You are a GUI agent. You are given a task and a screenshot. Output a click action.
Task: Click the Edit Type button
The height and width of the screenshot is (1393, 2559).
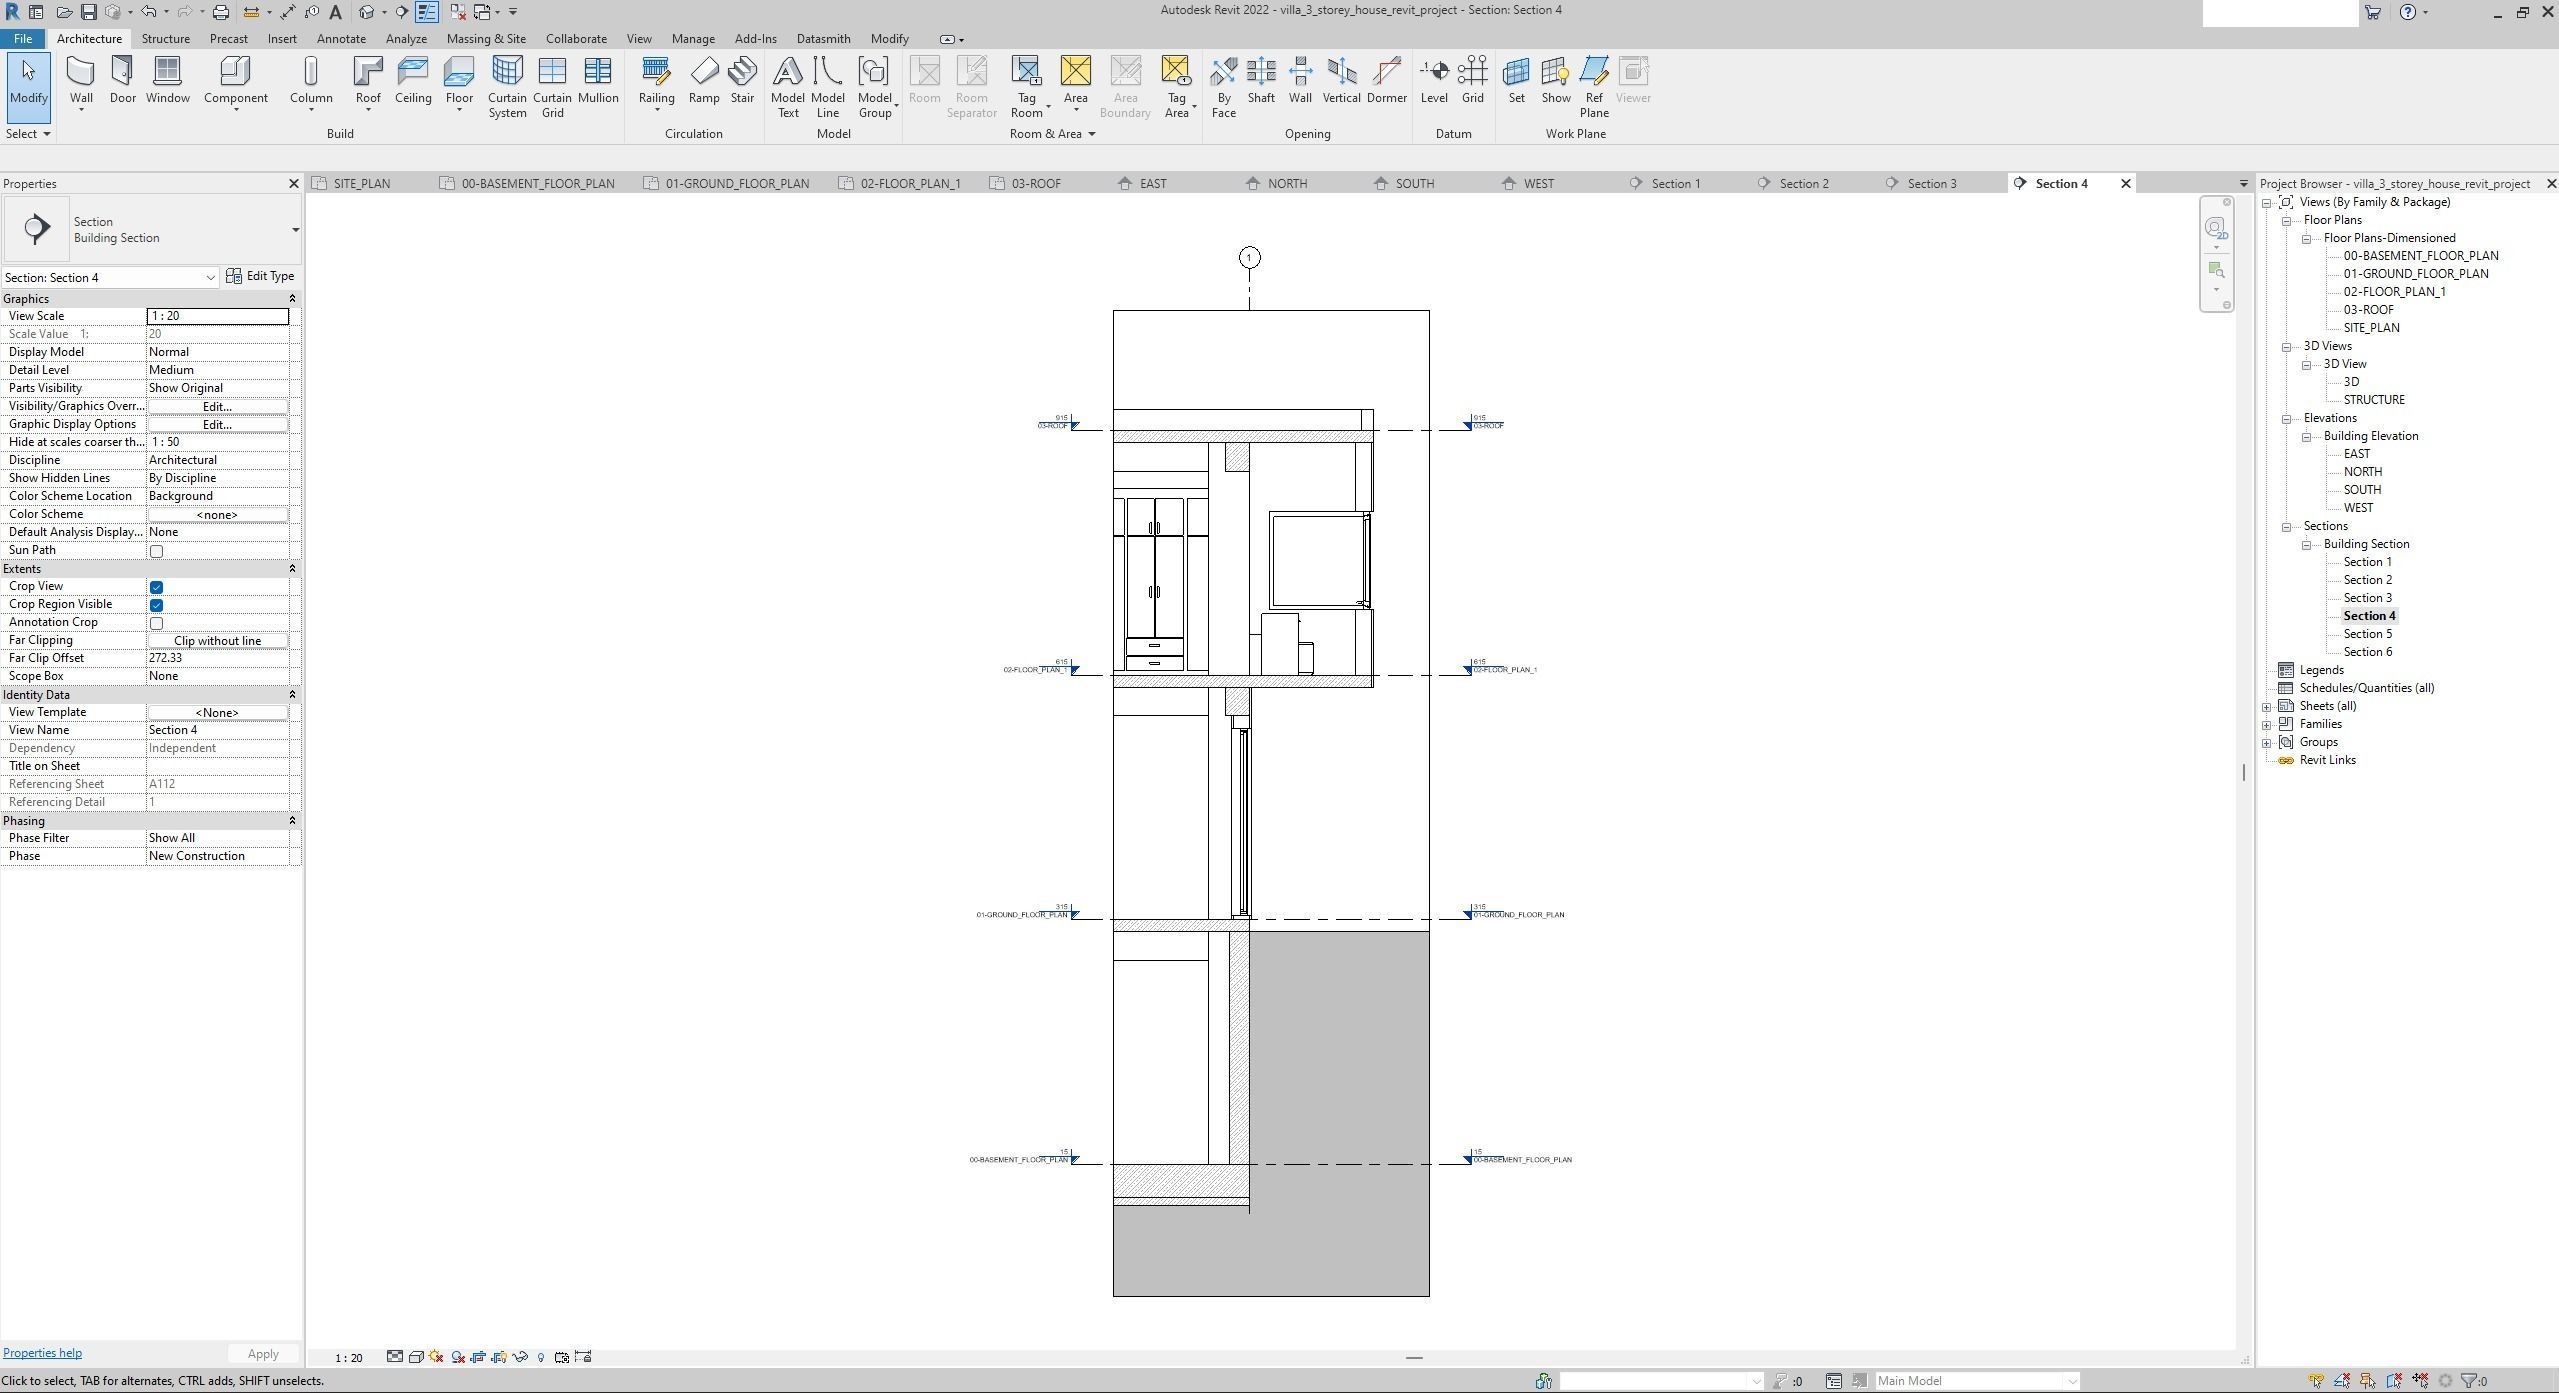point(261,276)
